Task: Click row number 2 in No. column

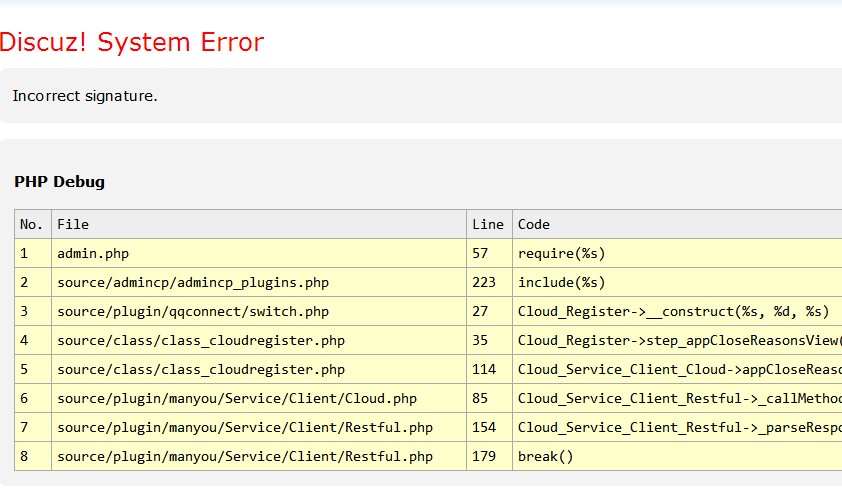Action: [x=33, y=282]
